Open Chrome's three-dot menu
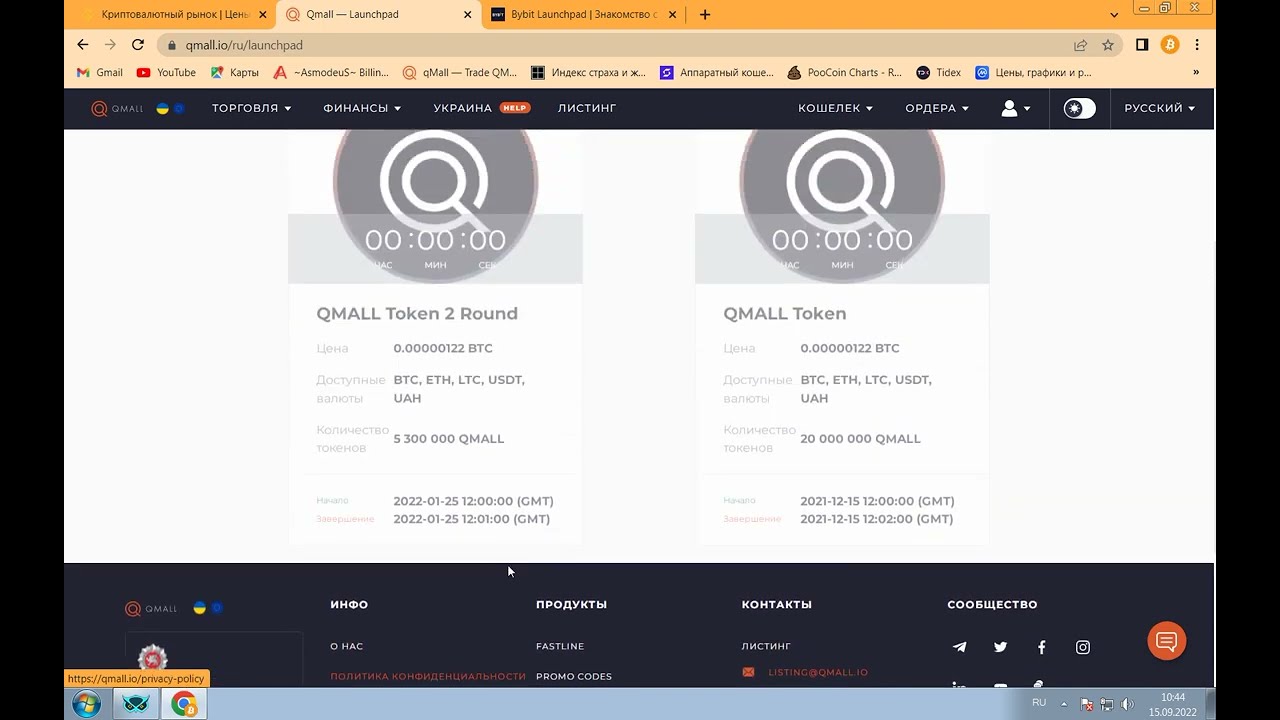 coord(1197,45)
